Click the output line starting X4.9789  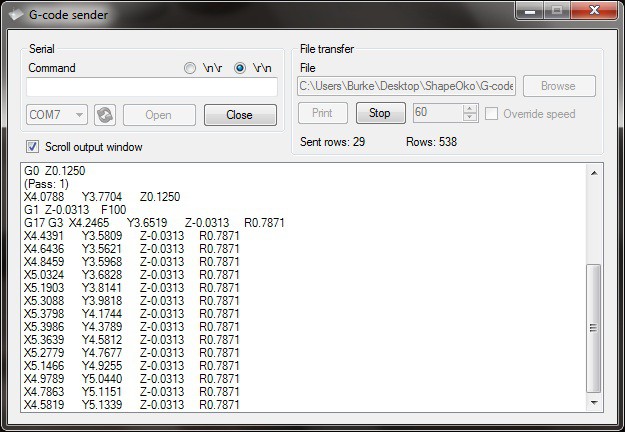[132, 379]
